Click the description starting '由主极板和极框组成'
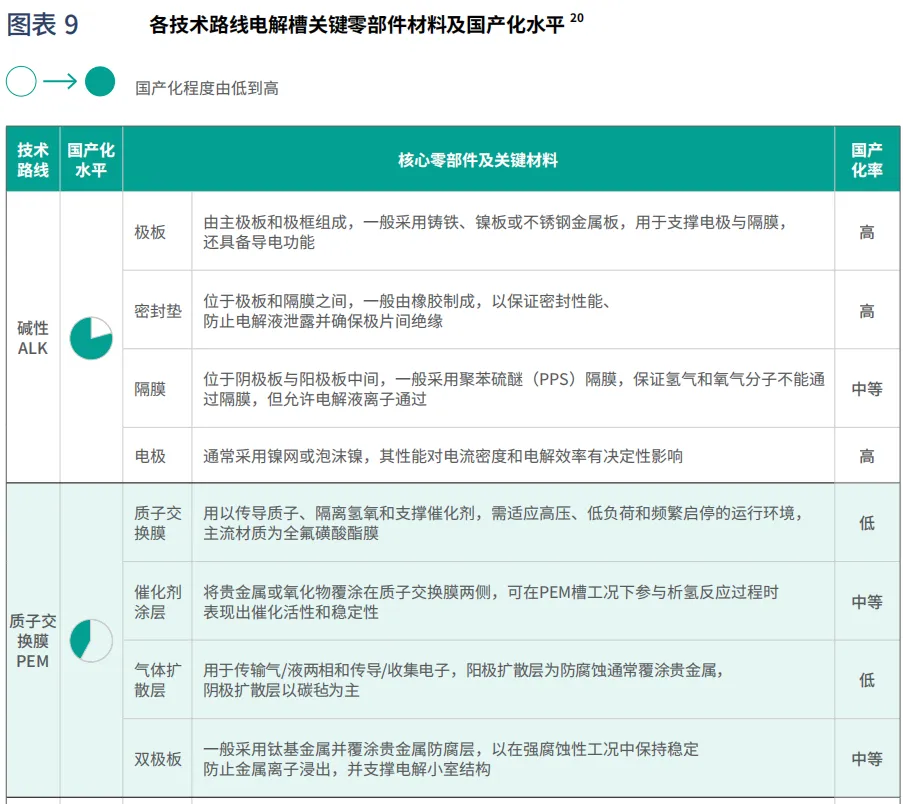The image size is (903, 804). click(x=495, y=232)
